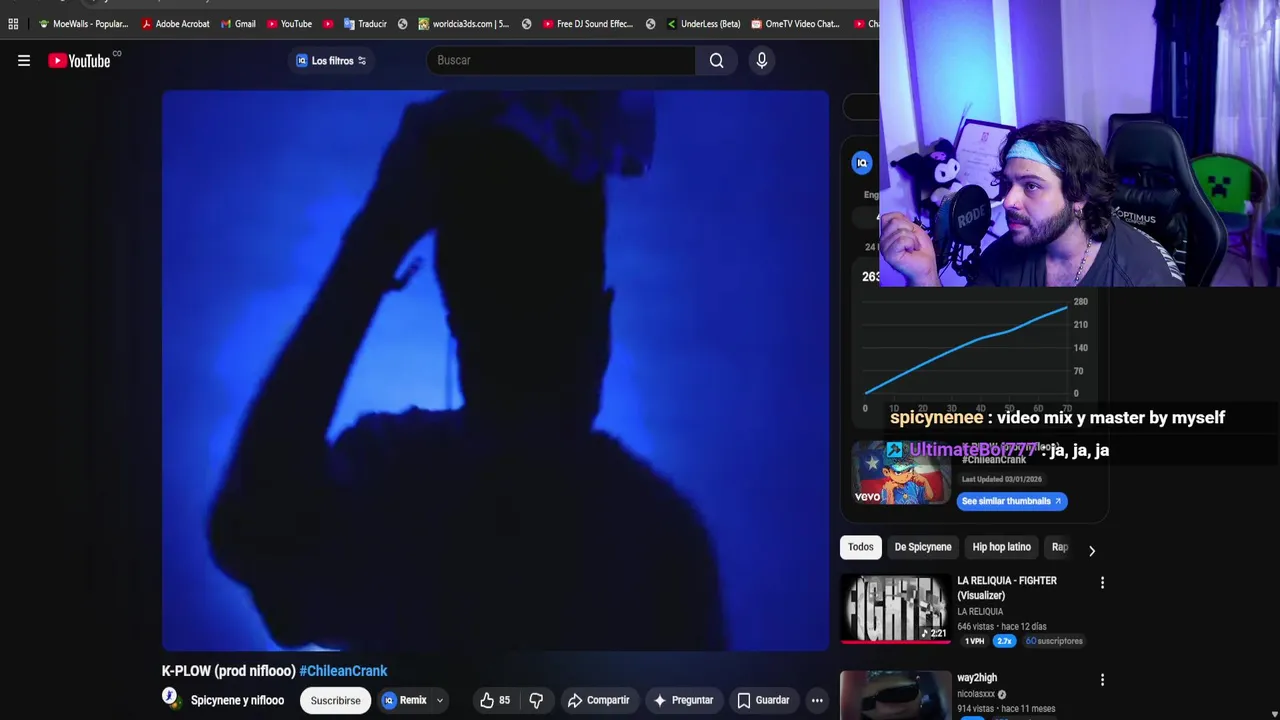Viewport: 1280px width, 720px height.
Task: Dislike the video with thumbs down
Action: [536, 700]
